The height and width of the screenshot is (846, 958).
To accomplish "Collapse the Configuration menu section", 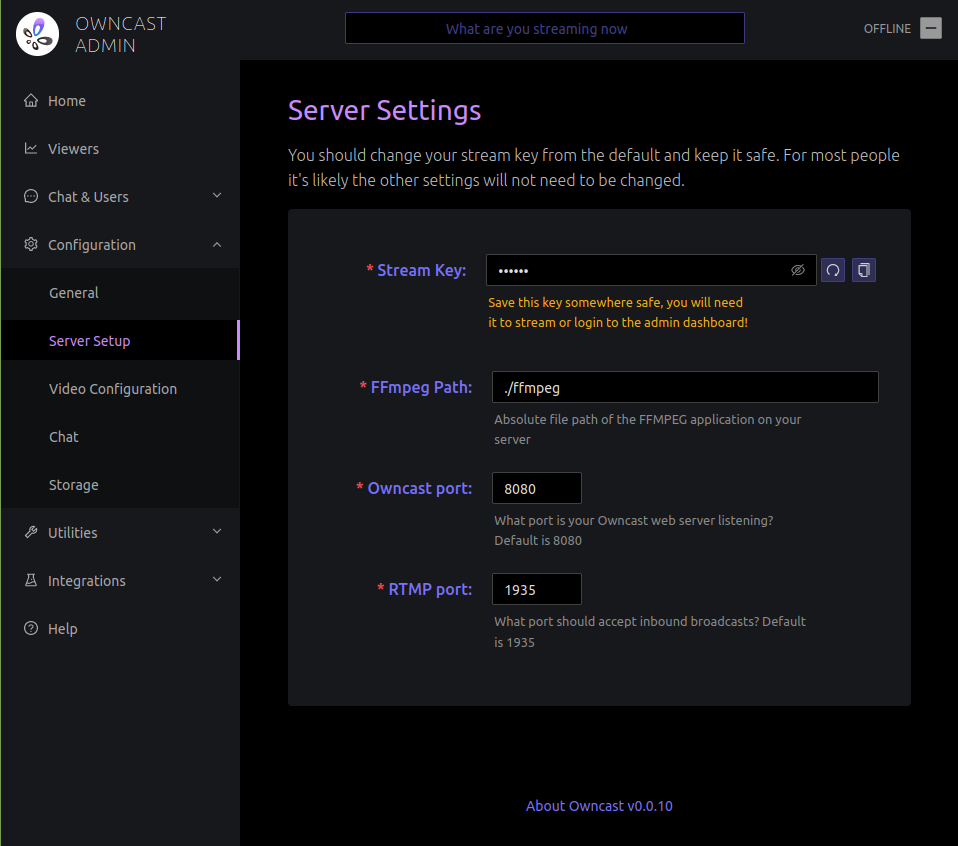I will (x=217, y=245).
